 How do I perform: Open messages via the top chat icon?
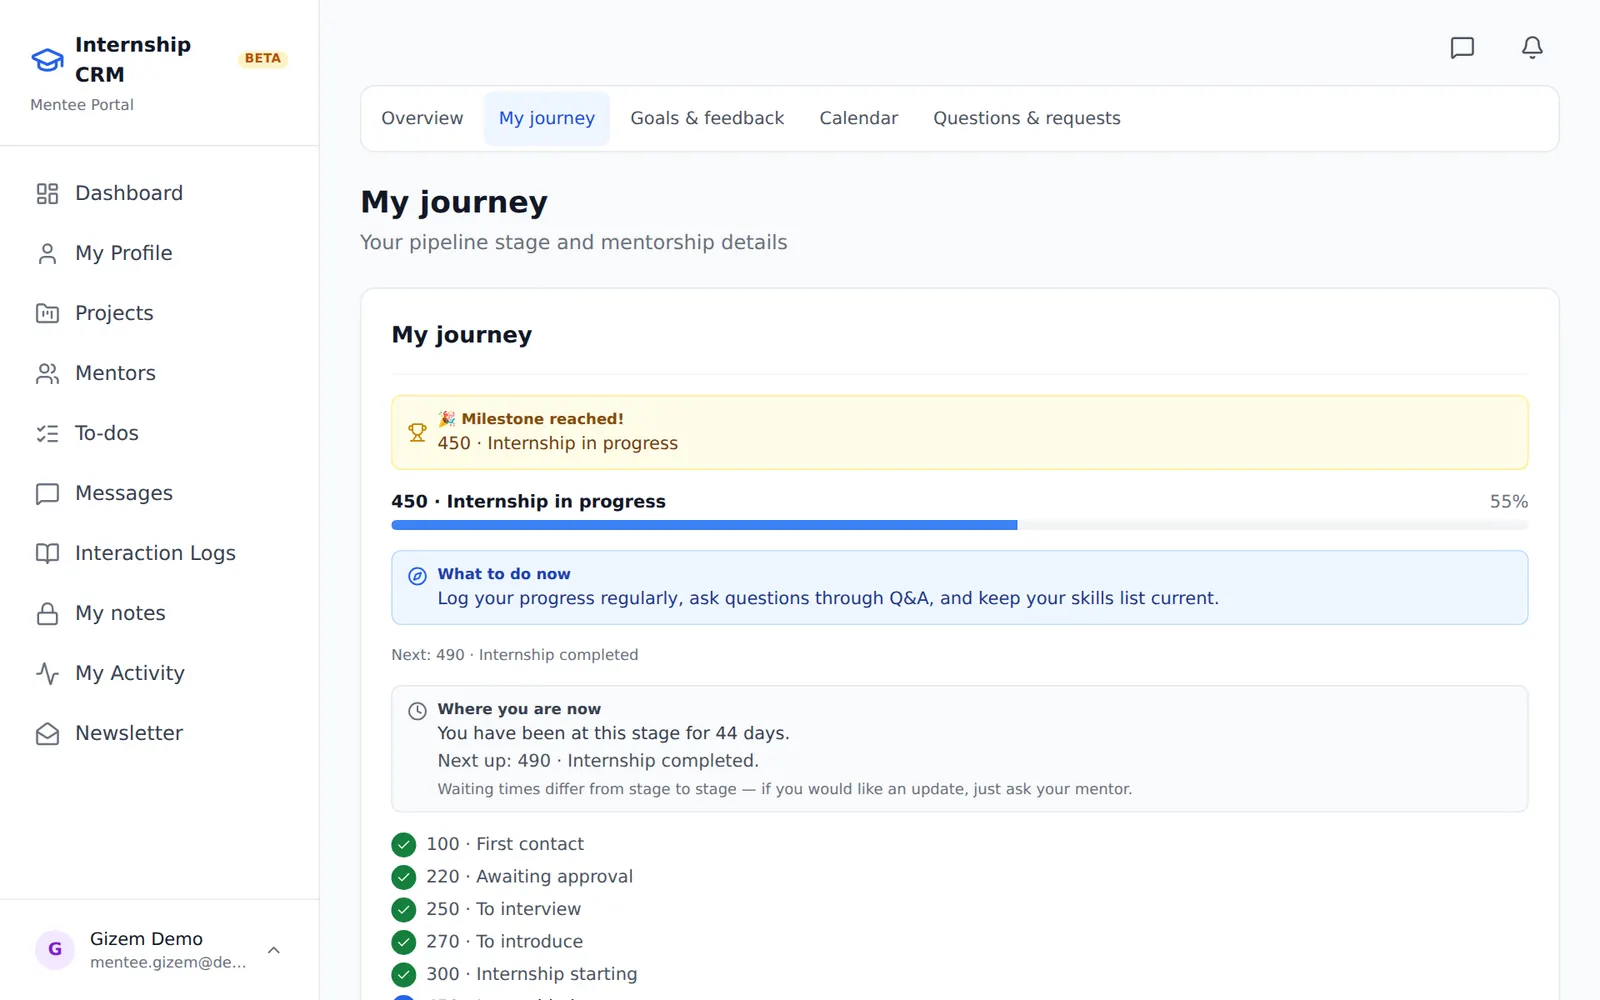click(1462, 47)
